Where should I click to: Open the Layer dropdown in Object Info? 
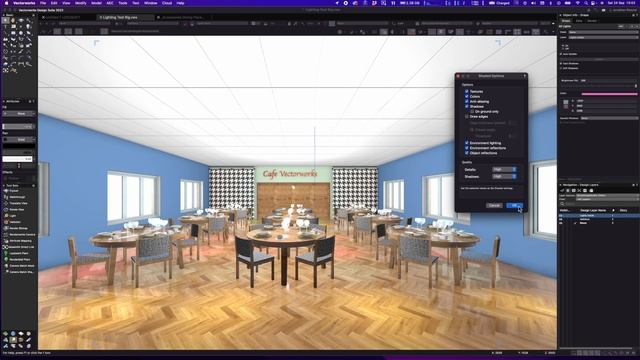coord(603,37)
